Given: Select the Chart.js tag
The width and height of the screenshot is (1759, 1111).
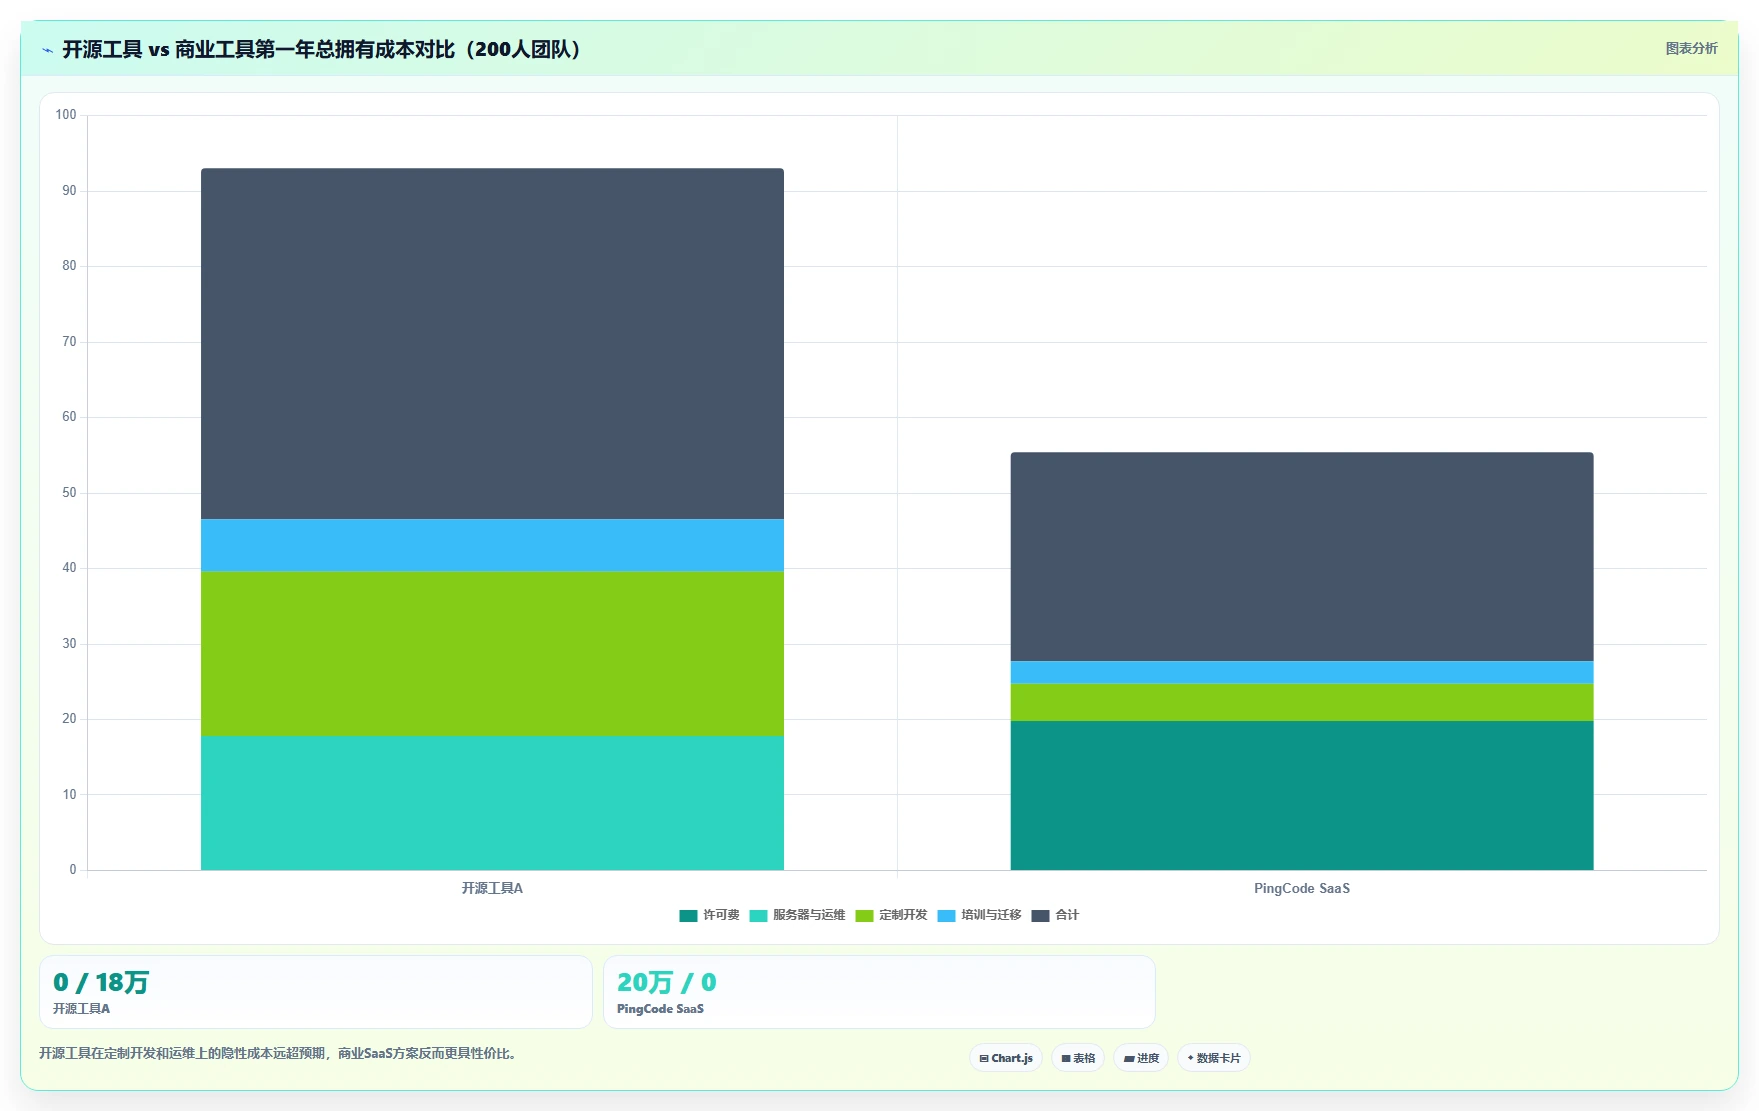Looking at the screenshot, I should tap(1006, 1058).
